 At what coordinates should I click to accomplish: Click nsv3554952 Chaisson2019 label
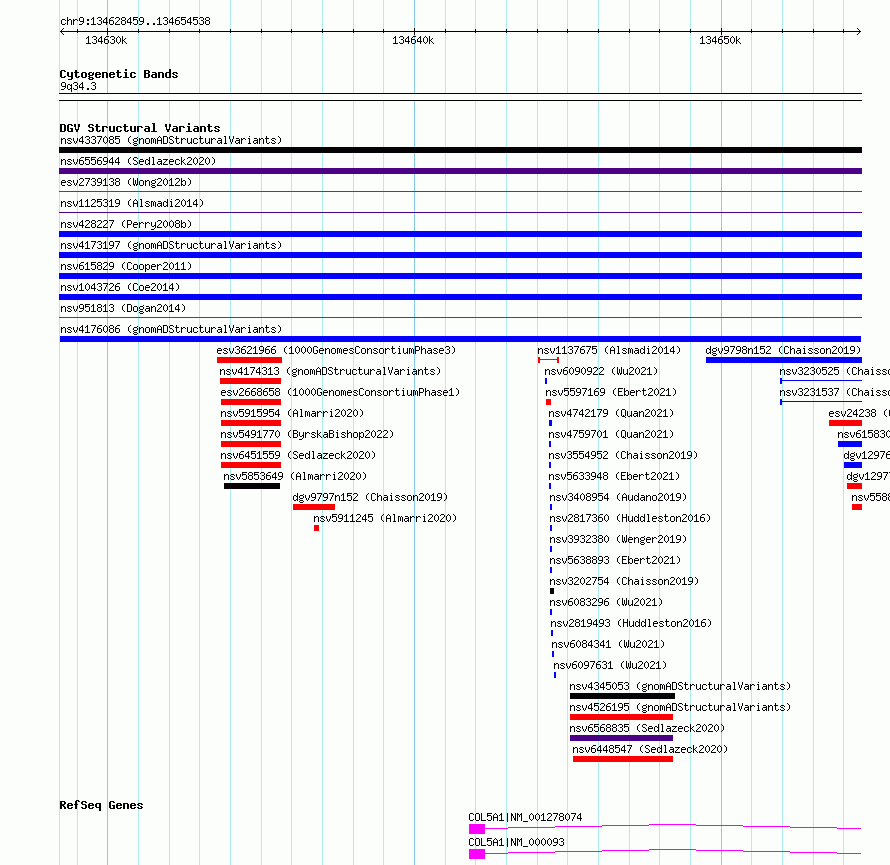[623, 455]
